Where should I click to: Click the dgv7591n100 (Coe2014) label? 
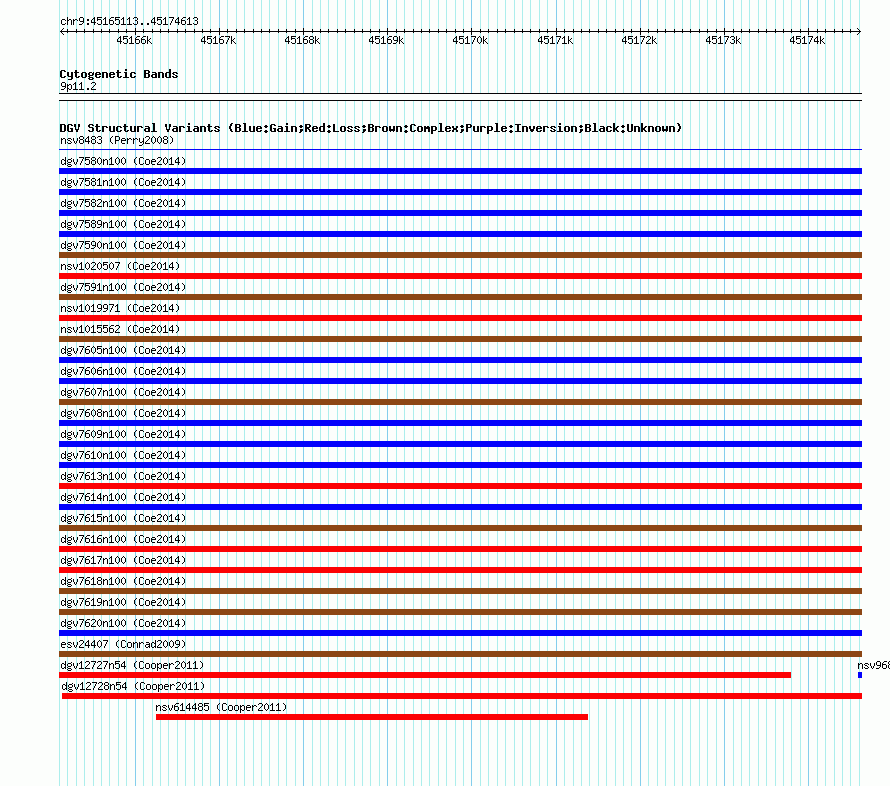pyautogui.click(x=123, y=287)
